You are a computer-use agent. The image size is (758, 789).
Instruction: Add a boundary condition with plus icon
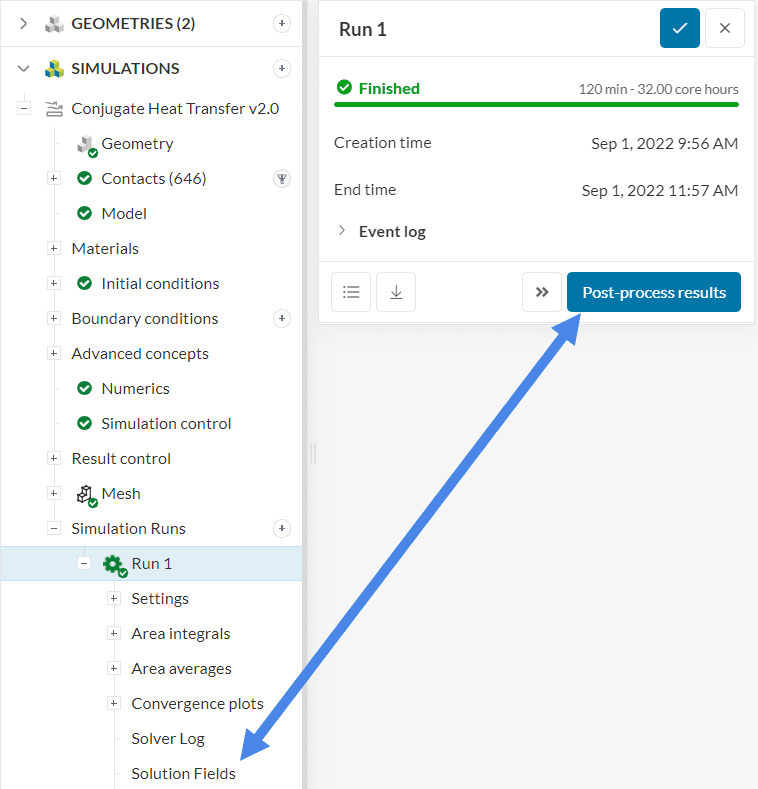pyautogui.click(x=282, y=319)
